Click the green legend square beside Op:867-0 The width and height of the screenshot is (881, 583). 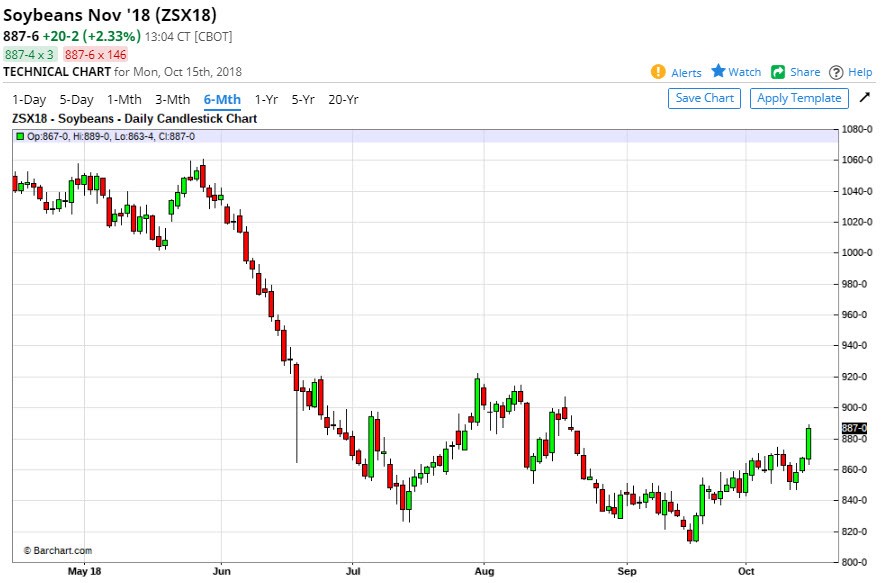point(20,136)
